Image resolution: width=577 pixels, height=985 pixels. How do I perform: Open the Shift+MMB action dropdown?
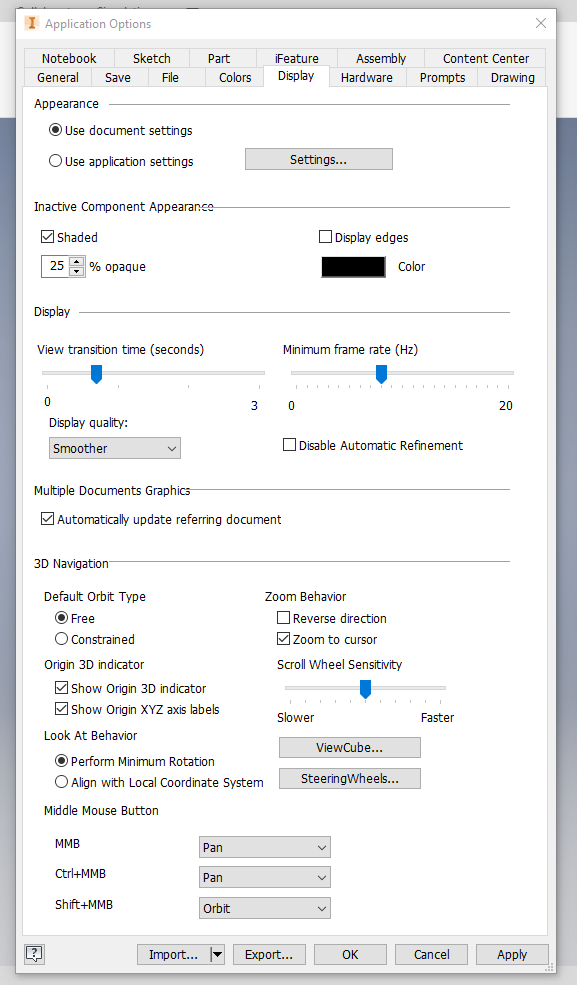[x=264, y=908]
